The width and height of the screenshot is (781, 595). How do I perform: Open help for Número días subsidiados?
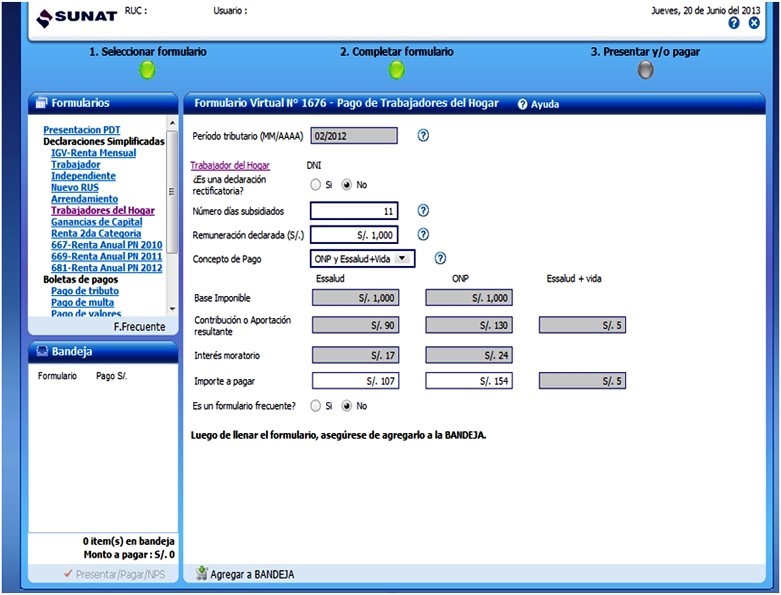[423, 211]
